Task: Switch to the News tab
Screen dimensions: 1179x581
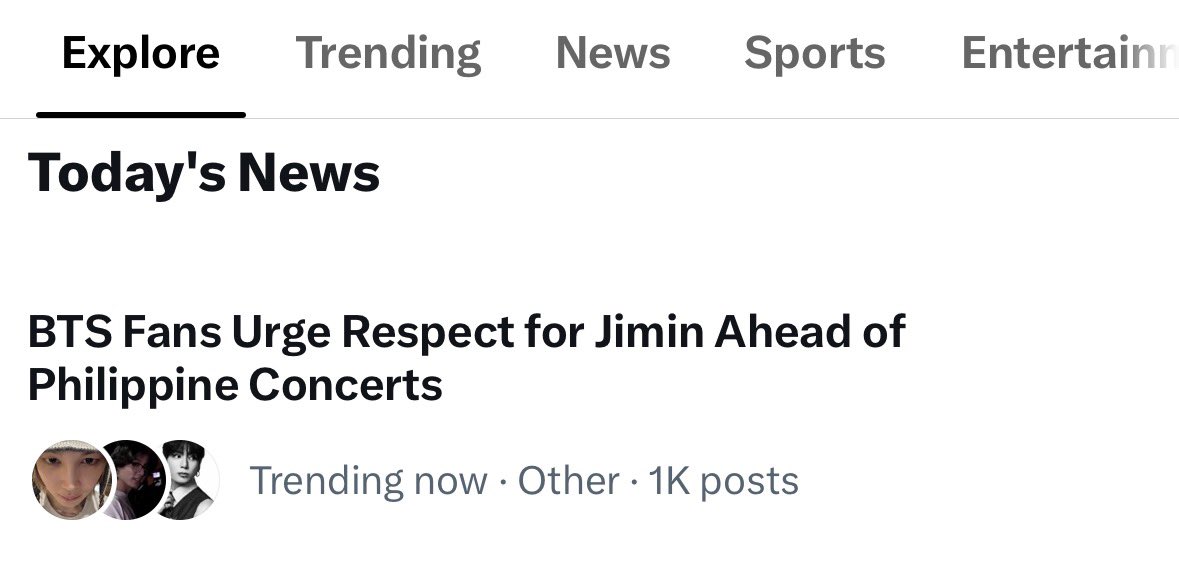Action: click(x=613, y=53)
